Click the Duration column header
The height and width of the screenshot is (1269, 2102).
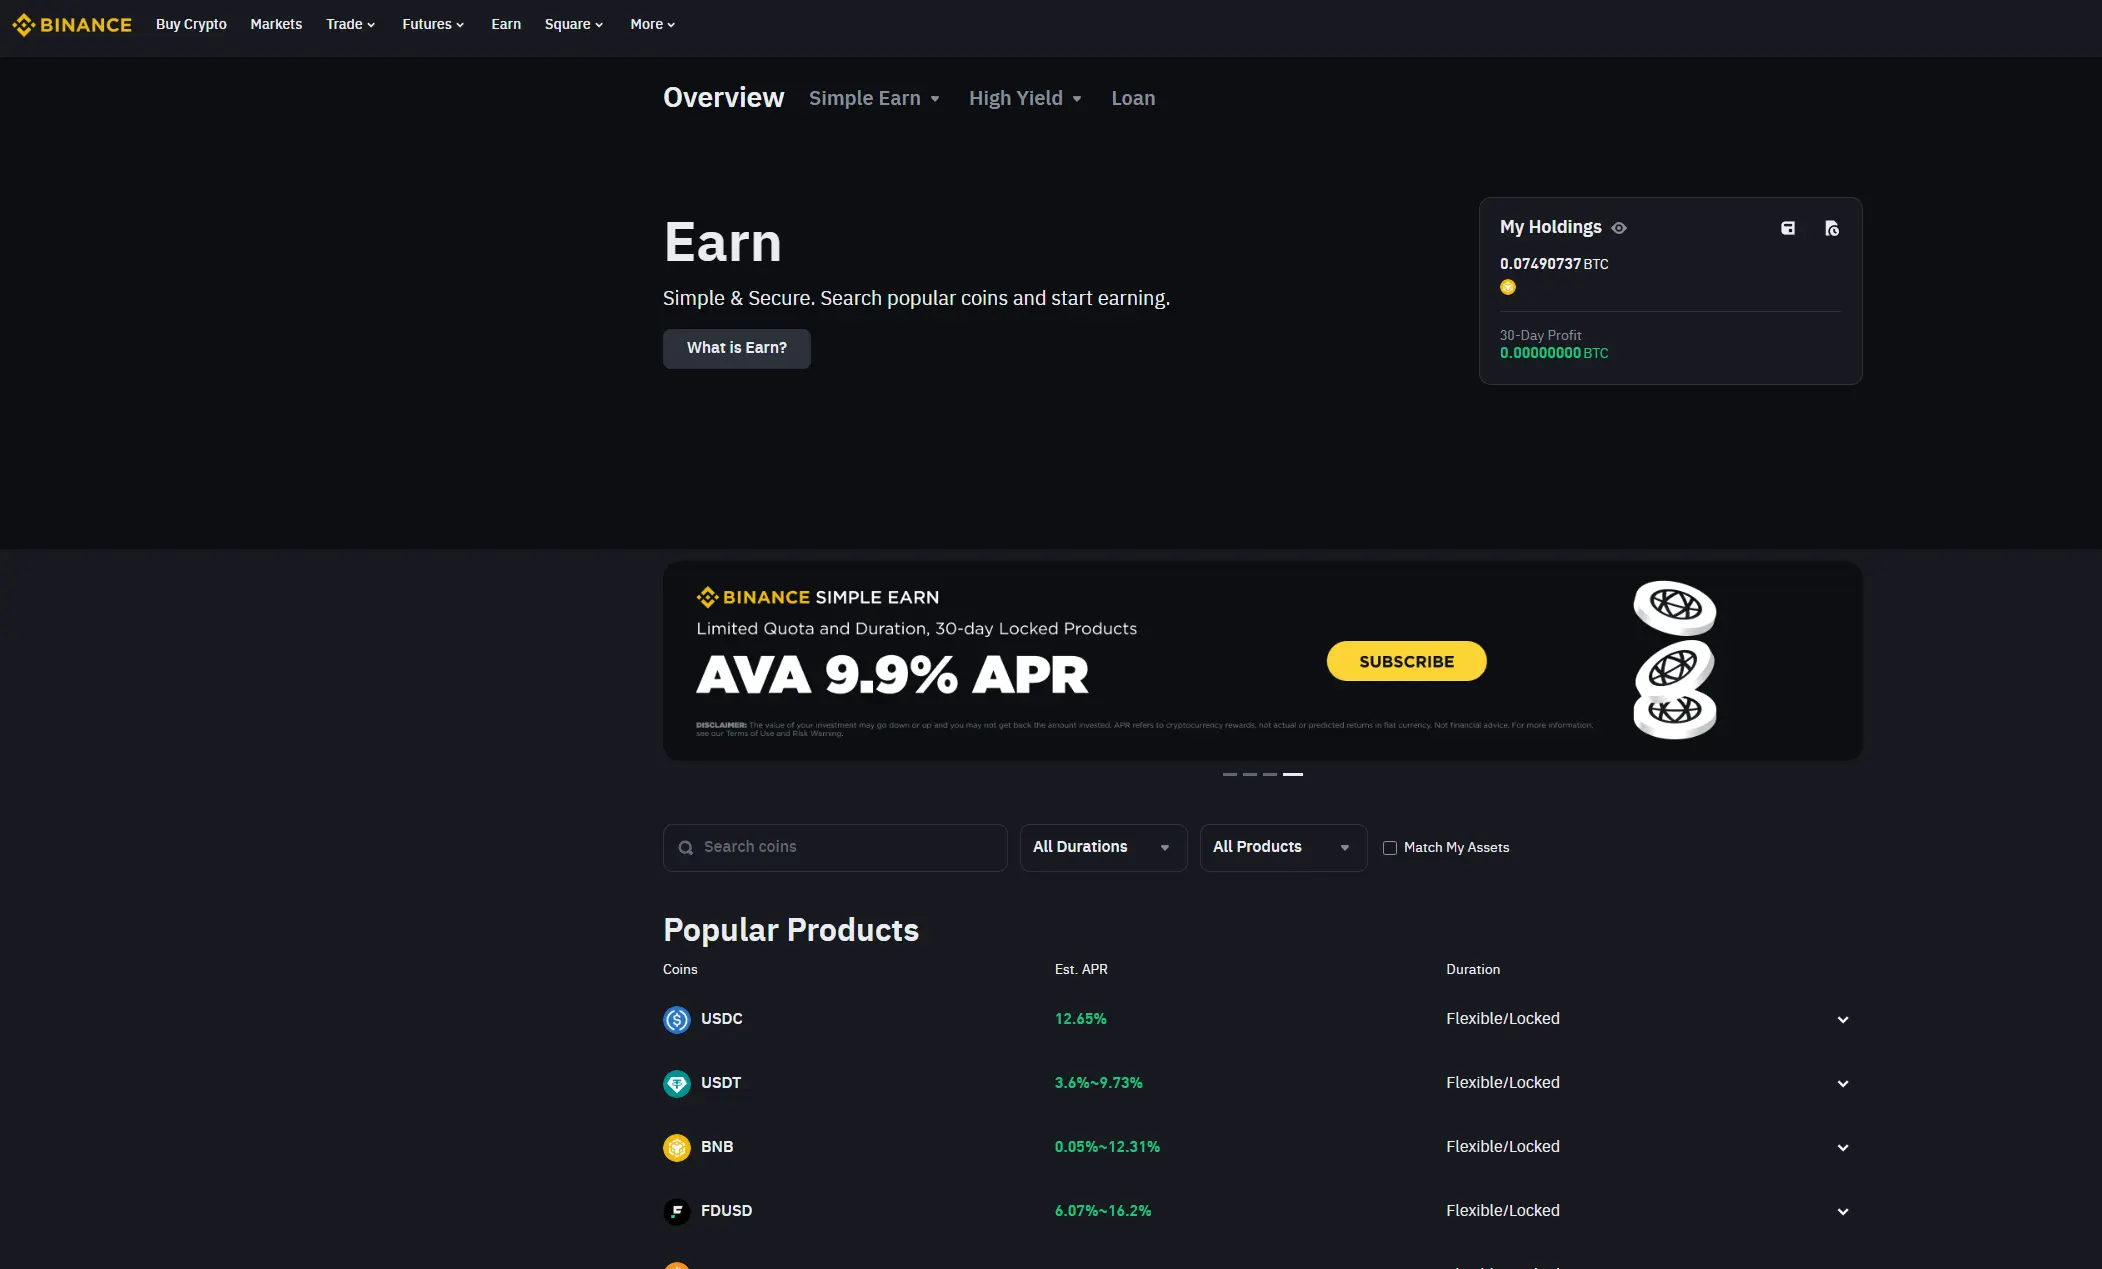tap(1473, 969)
